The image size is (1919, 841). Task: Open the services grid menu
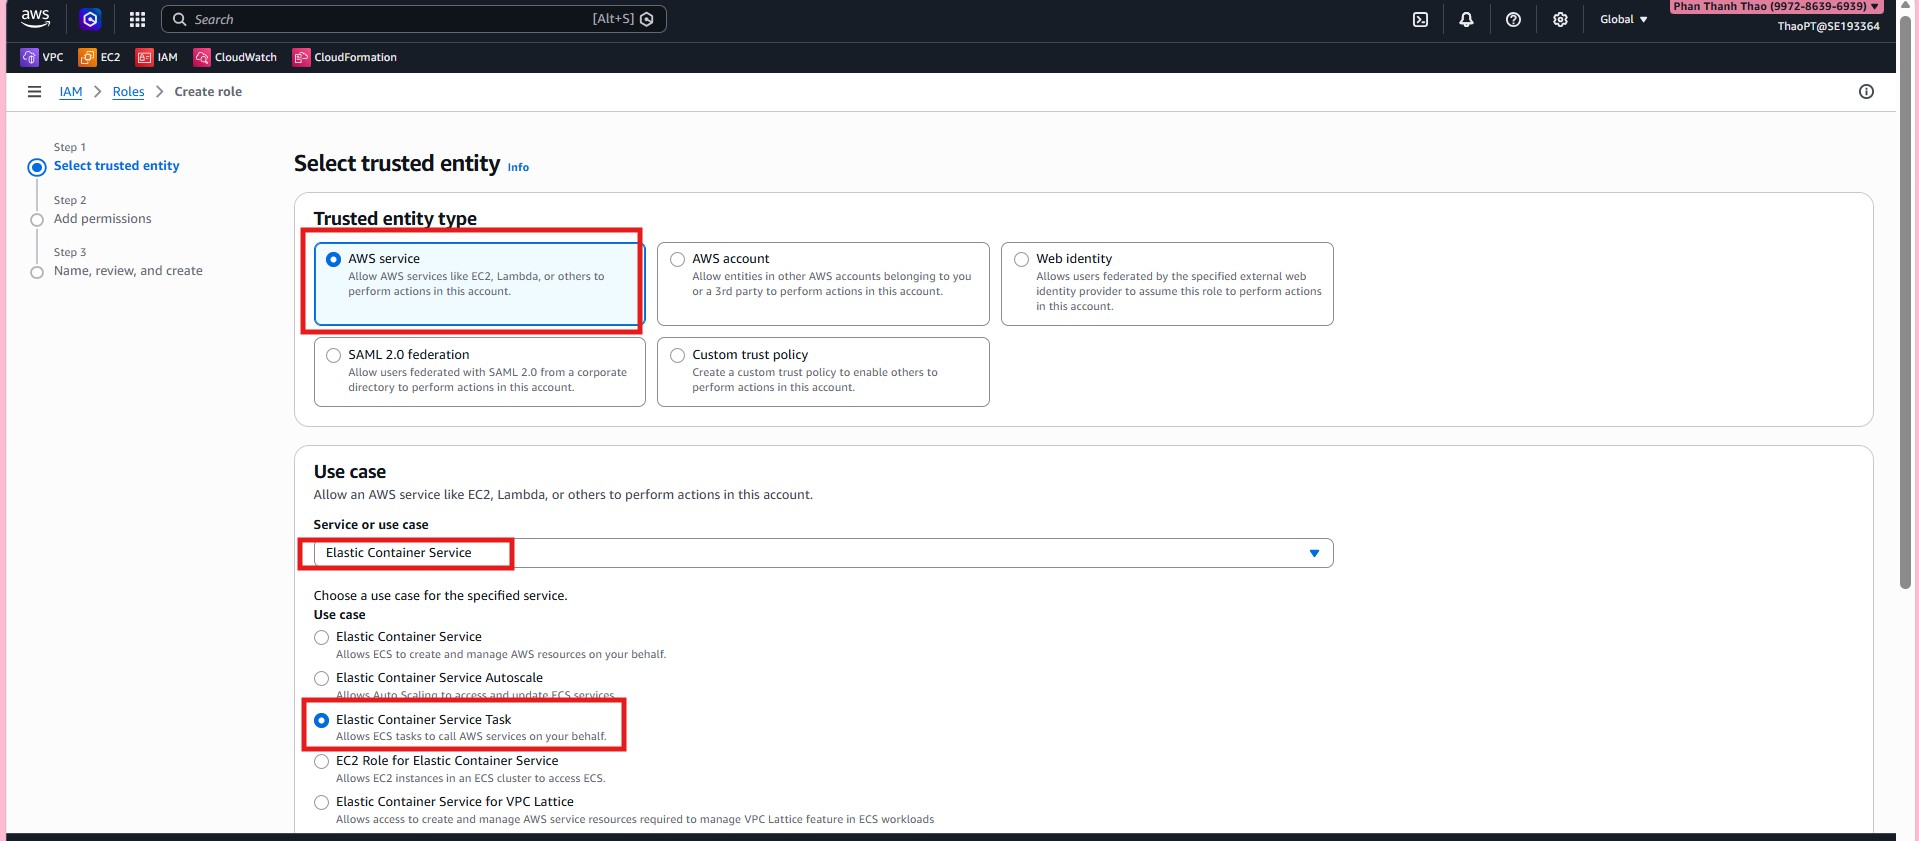[x=137, y=20]
